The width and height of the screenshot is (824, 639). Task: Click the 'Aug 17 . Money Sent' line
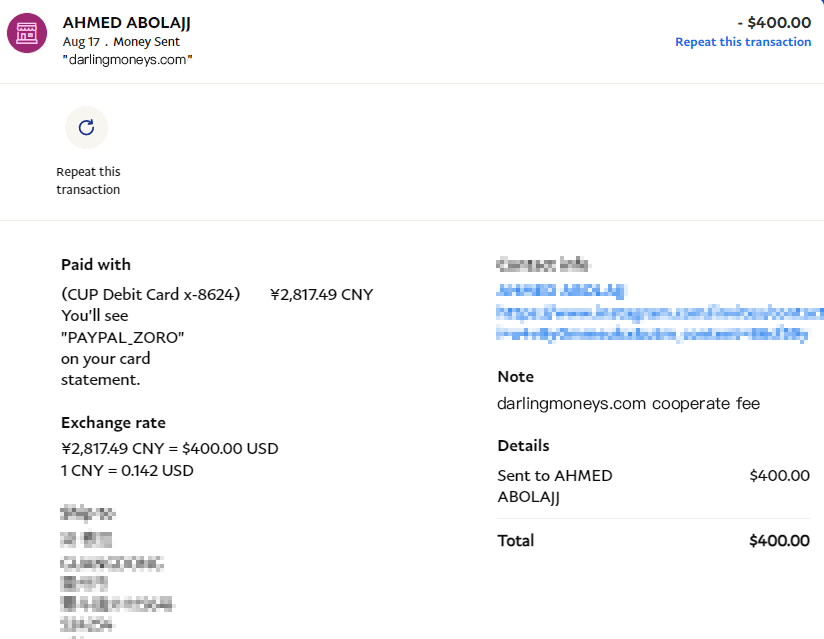tap(121, 42)
